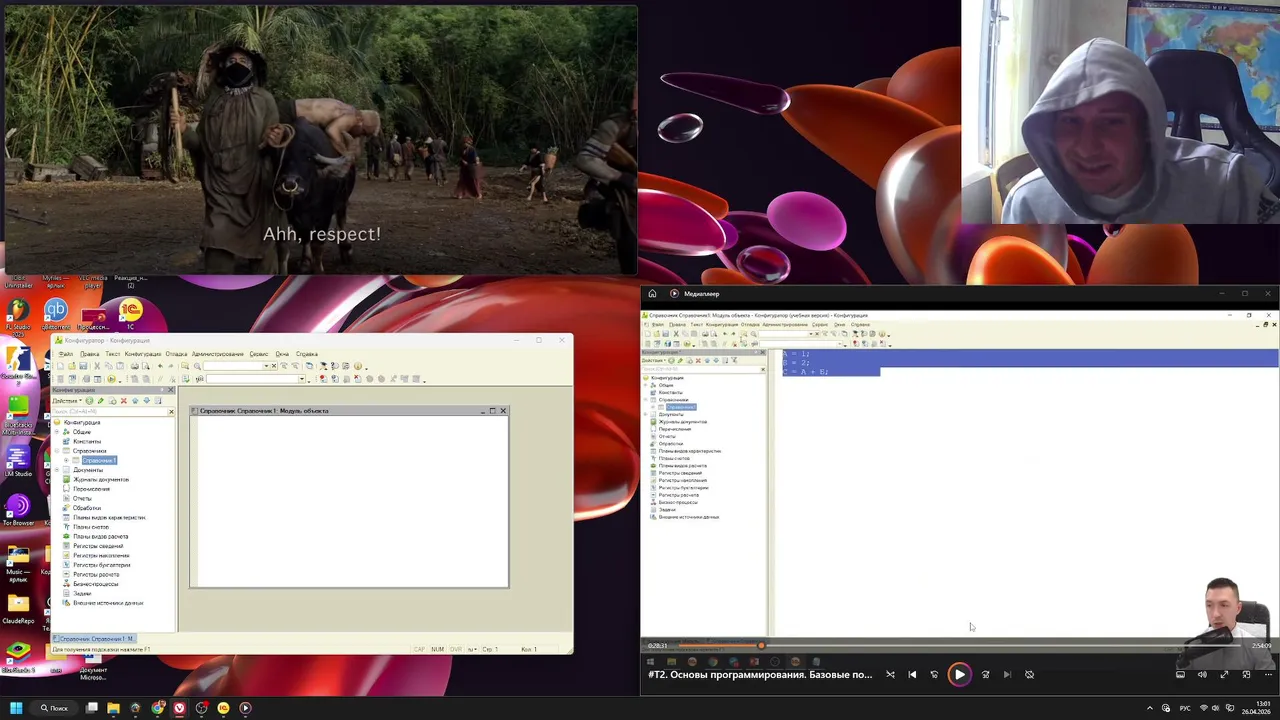Open the Справка menu in Configurator window

[x=307, y=354]
